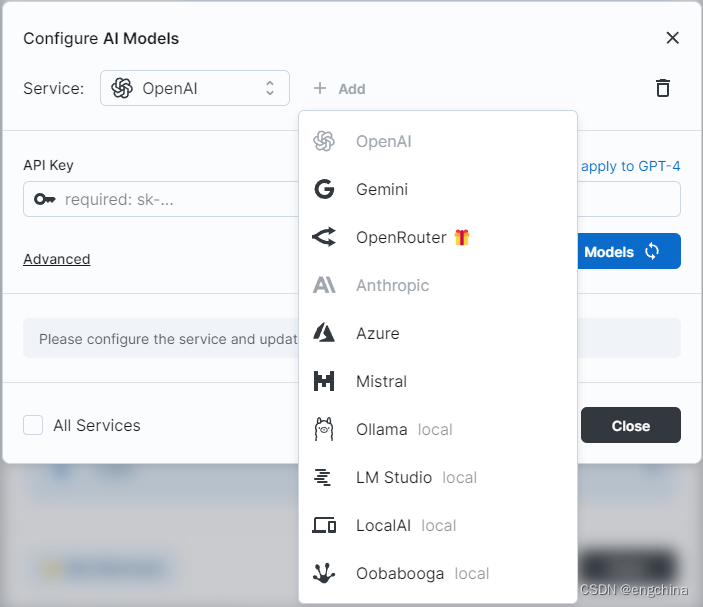Click the Gemini G logo icon
703x607 pixels.
[x=324, y=189]
